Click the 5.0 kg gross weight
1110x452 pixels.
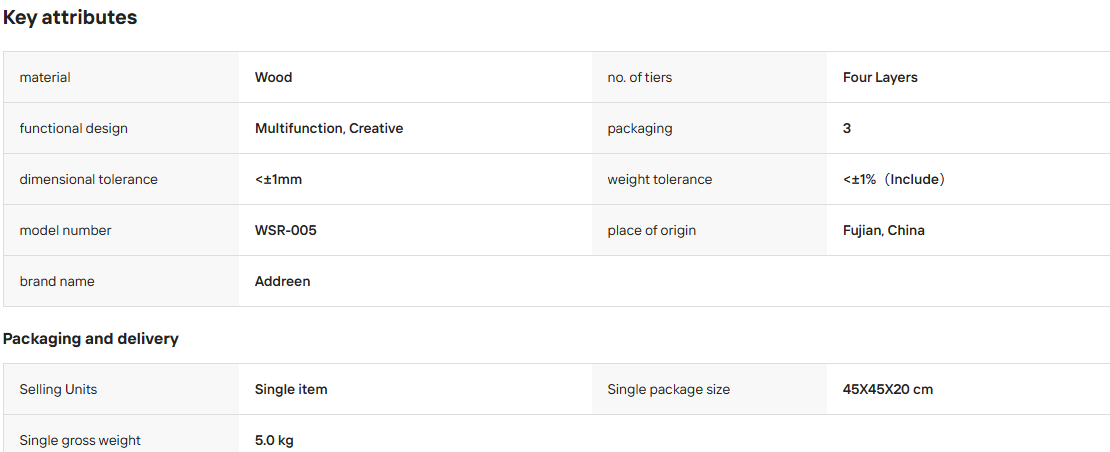click(x=274, y=440)
